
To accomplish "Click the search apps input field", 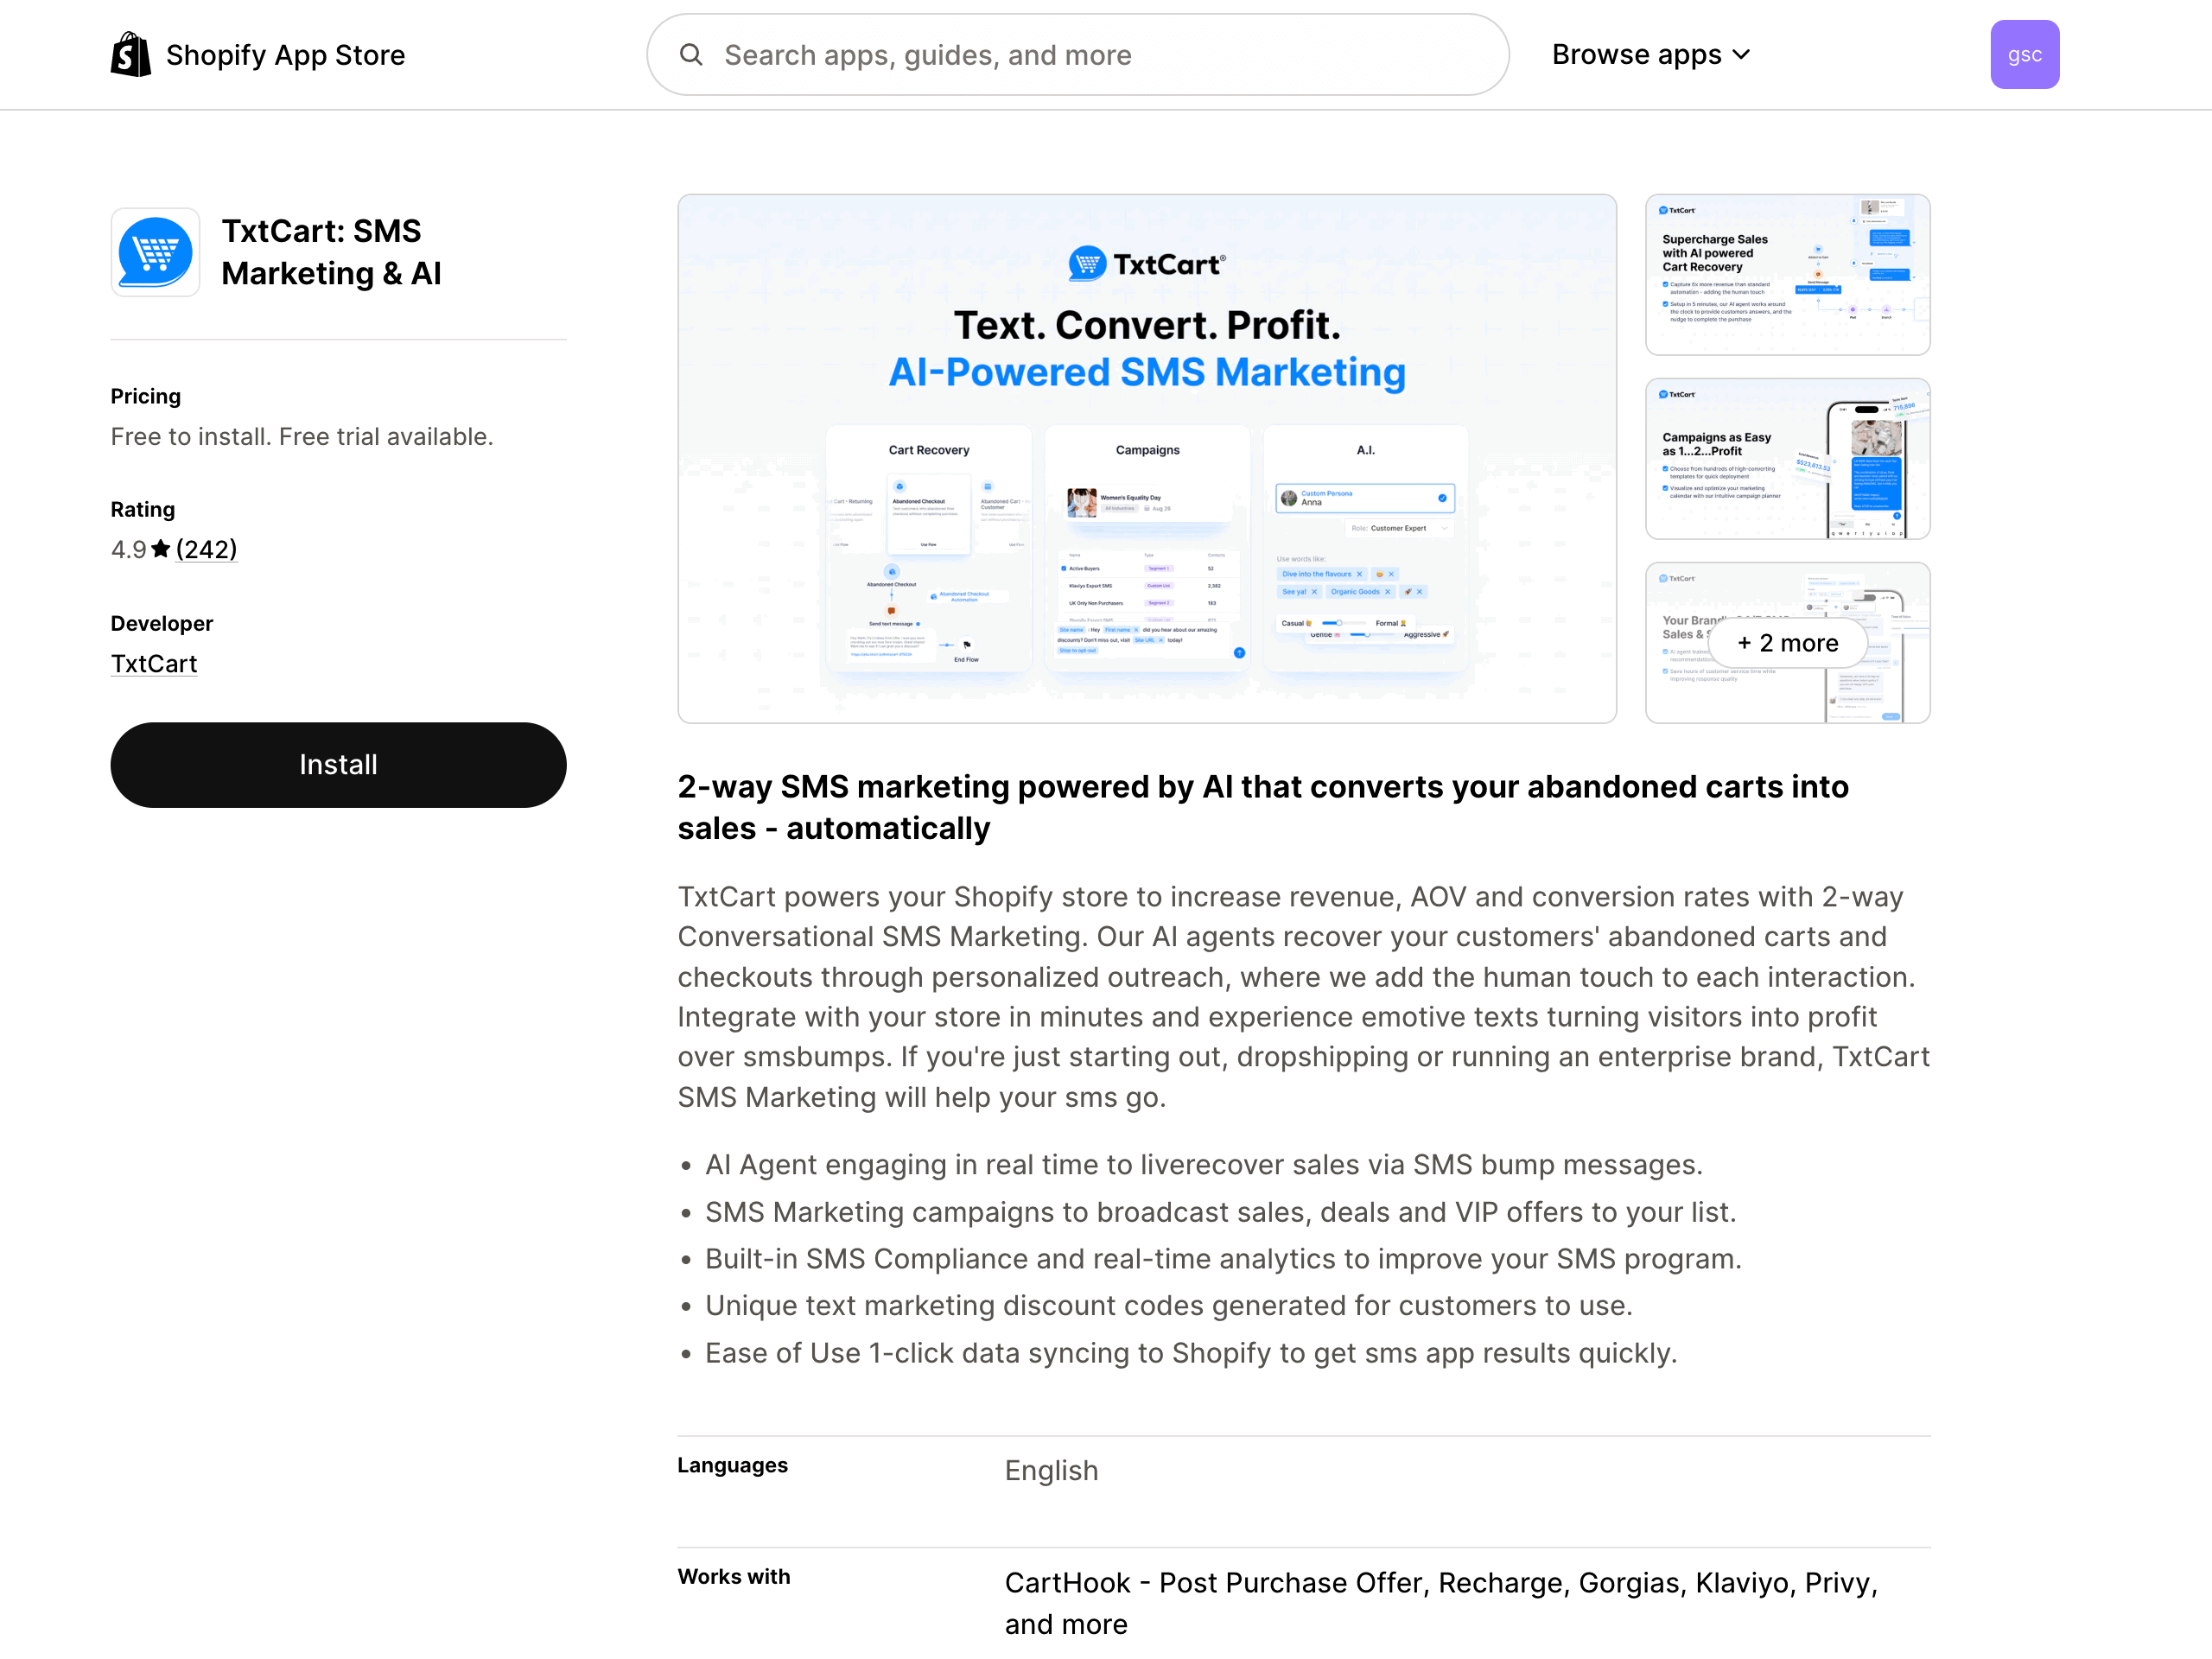I will (x=1100, y=55).
